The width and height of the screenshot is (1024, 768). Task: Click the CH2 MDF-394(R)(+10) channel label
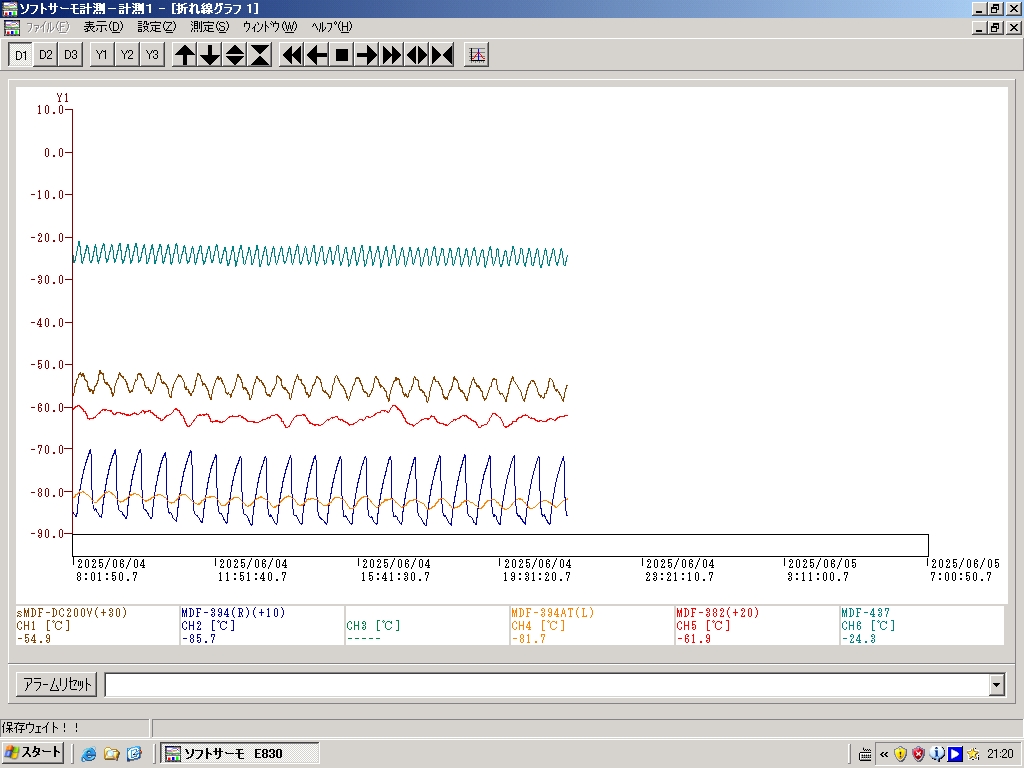pos(233,613)
